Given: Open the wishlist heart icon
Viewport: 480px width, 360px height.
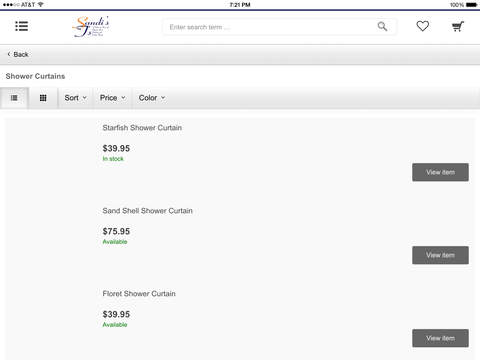Looking at the screenshot, I should click(423, 26).
